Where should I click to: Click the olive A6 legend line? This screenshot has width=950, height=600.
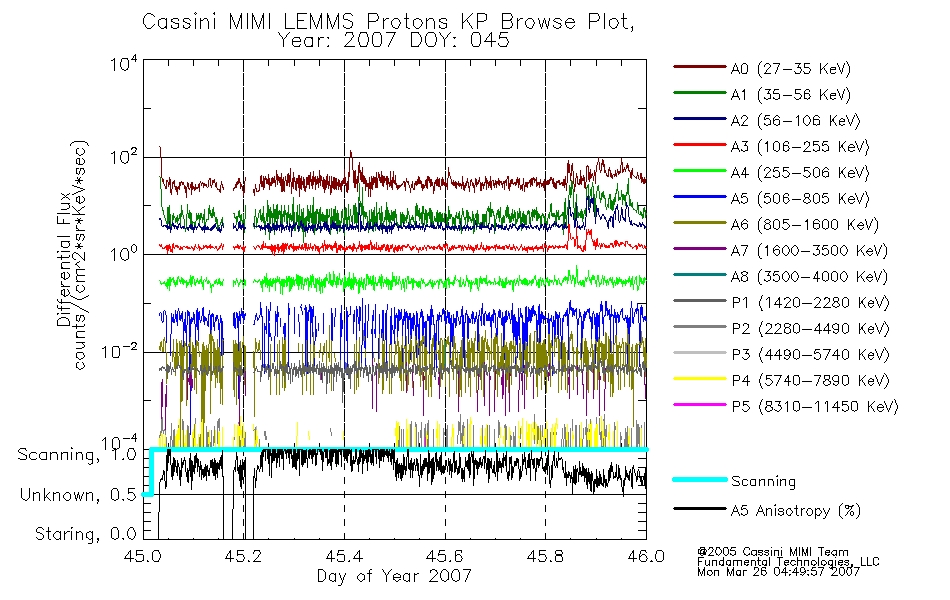(699, 222)
